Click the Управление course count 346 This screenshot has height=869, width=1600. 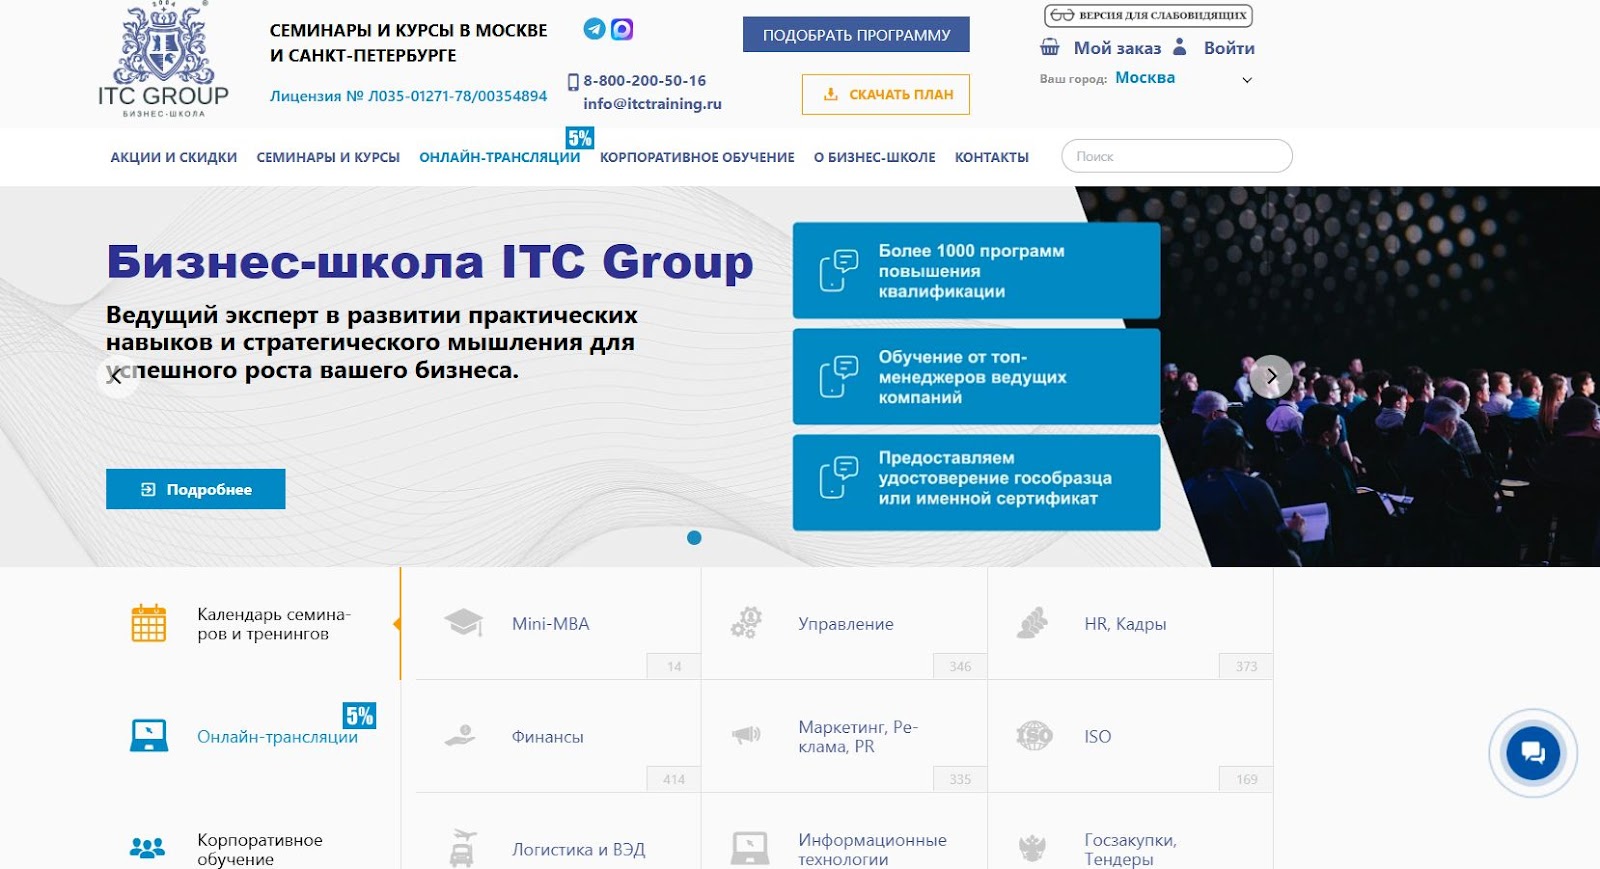coord(960,666)
